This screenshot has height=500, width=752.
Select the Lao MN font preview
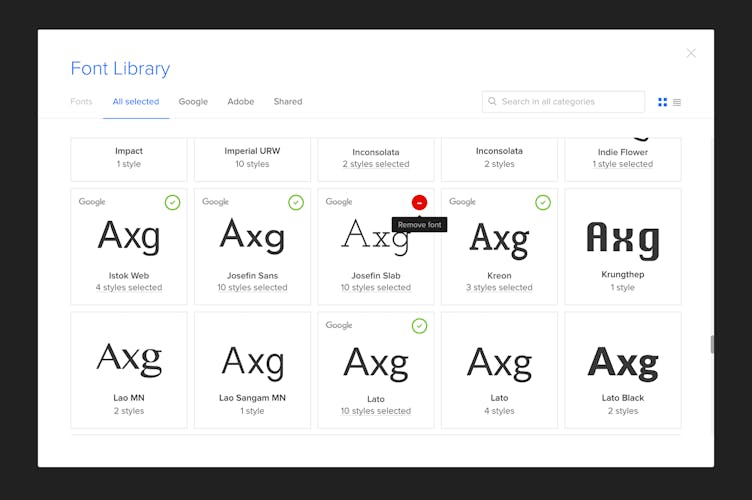(129, 360)
